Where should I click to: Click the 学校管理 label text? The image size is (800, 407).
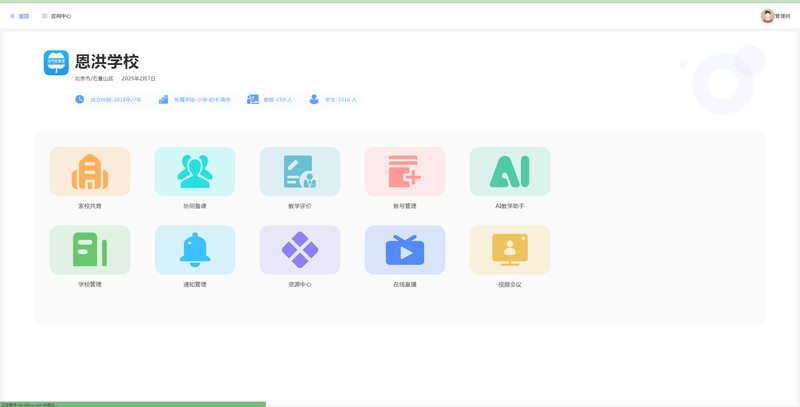[90, 285]
